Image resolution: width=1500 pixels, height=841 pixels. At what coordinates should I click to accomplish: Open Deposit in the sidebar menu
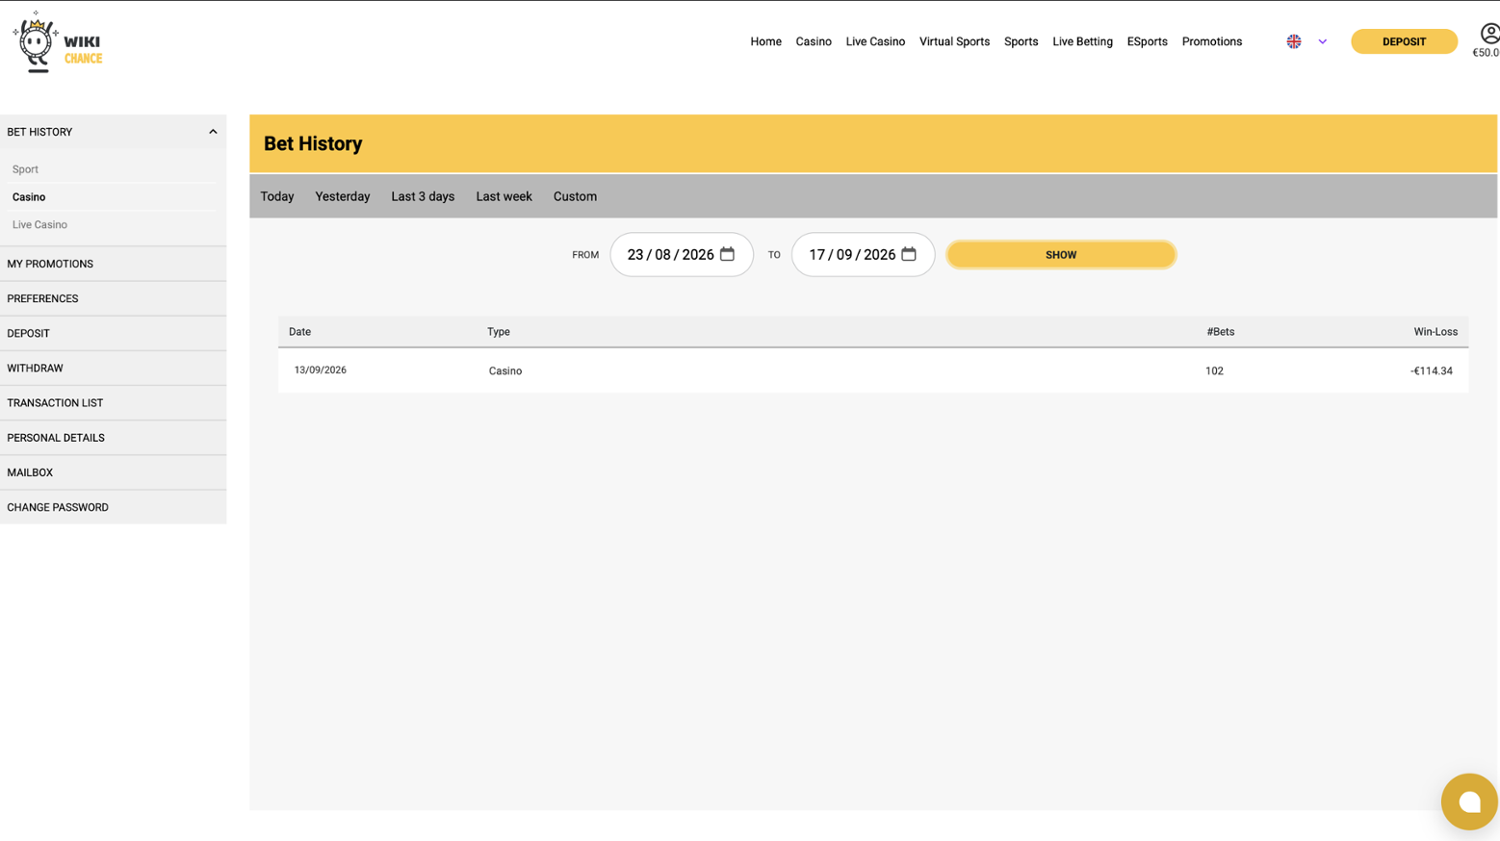pyautogui.click(x=113, y=334)
